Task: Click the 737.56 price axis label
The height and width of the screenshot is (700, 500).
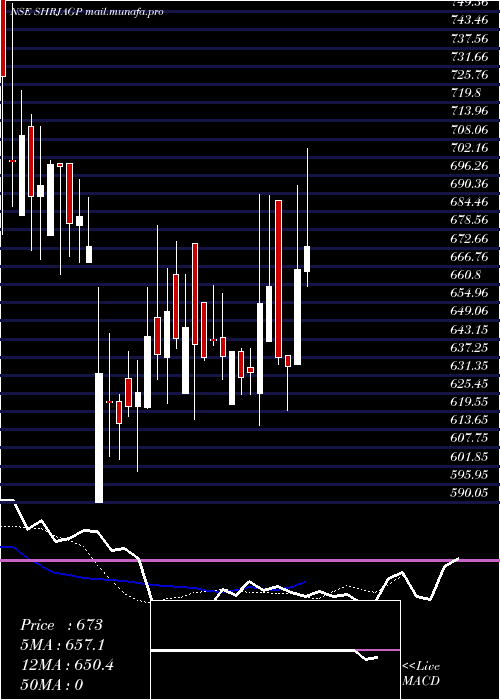Action: [x=470, y=38]
